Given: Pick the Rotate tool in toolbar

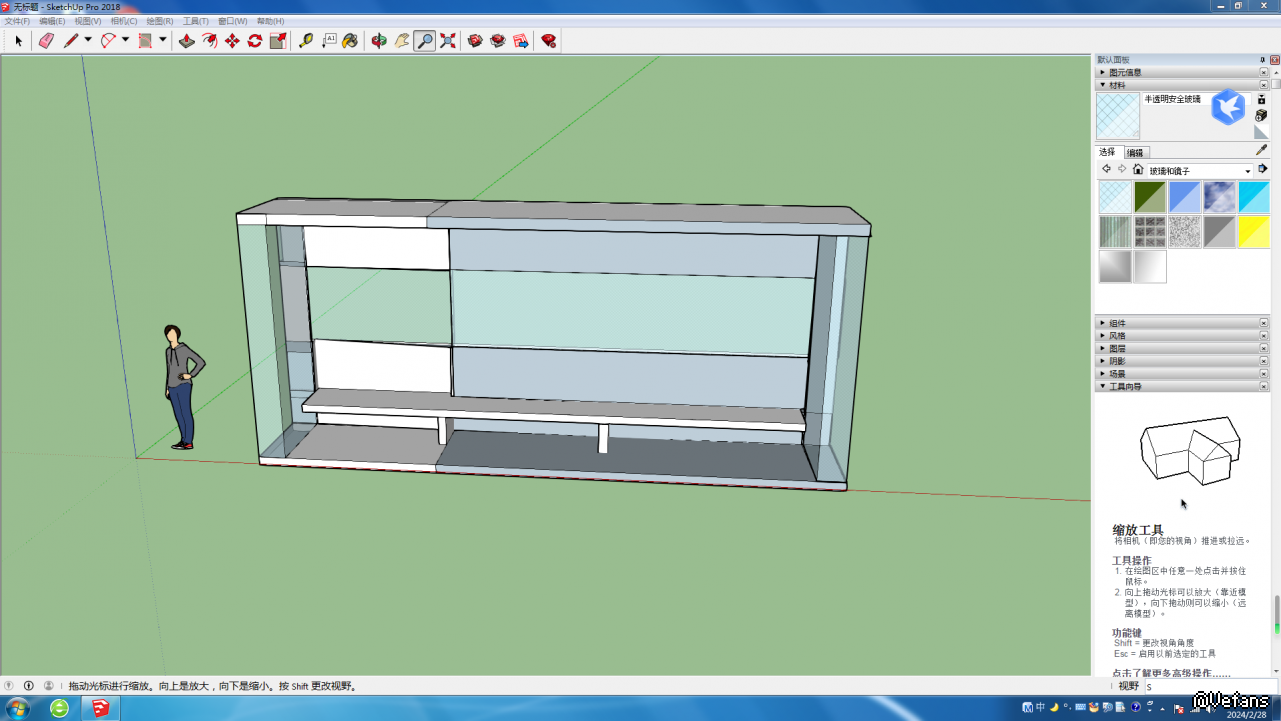Looking at the screenshot, I should 255,41.
